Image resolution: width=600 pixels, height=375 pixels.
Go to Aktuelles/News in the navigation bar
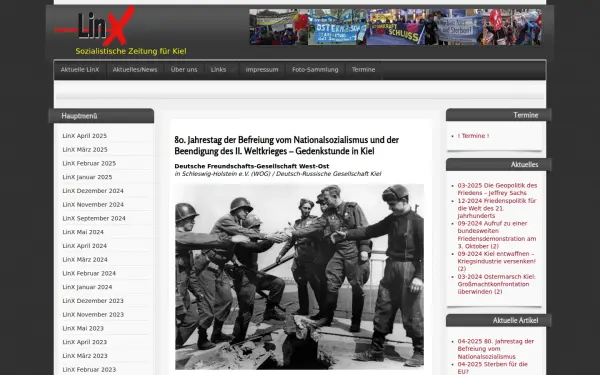tap(135, 70)
